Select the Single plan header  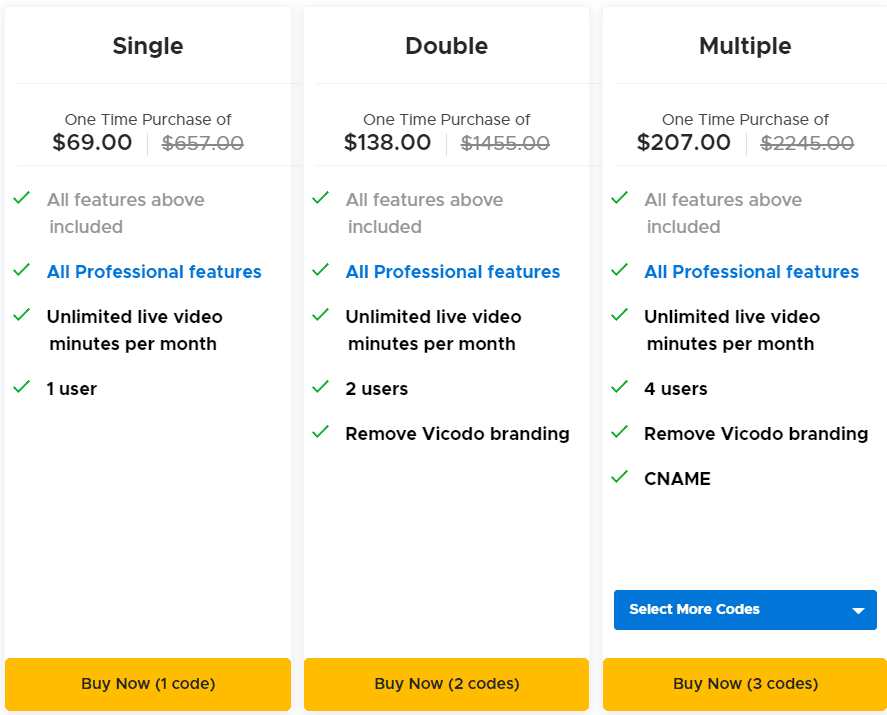click(147, 46)
